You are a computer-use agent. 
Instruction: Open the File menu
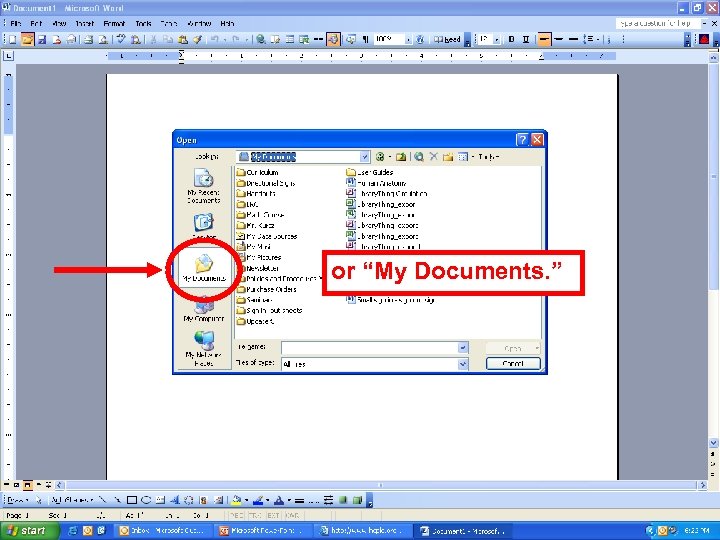(16, 23)
